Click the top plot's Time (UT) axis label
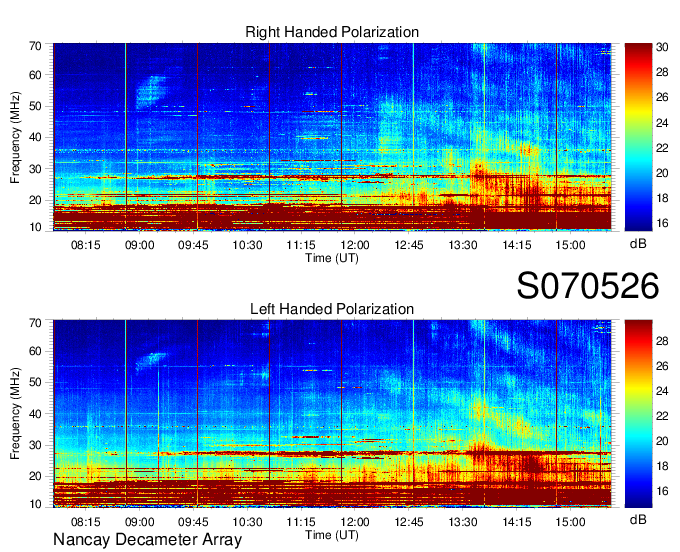 [x=332, y=258]
